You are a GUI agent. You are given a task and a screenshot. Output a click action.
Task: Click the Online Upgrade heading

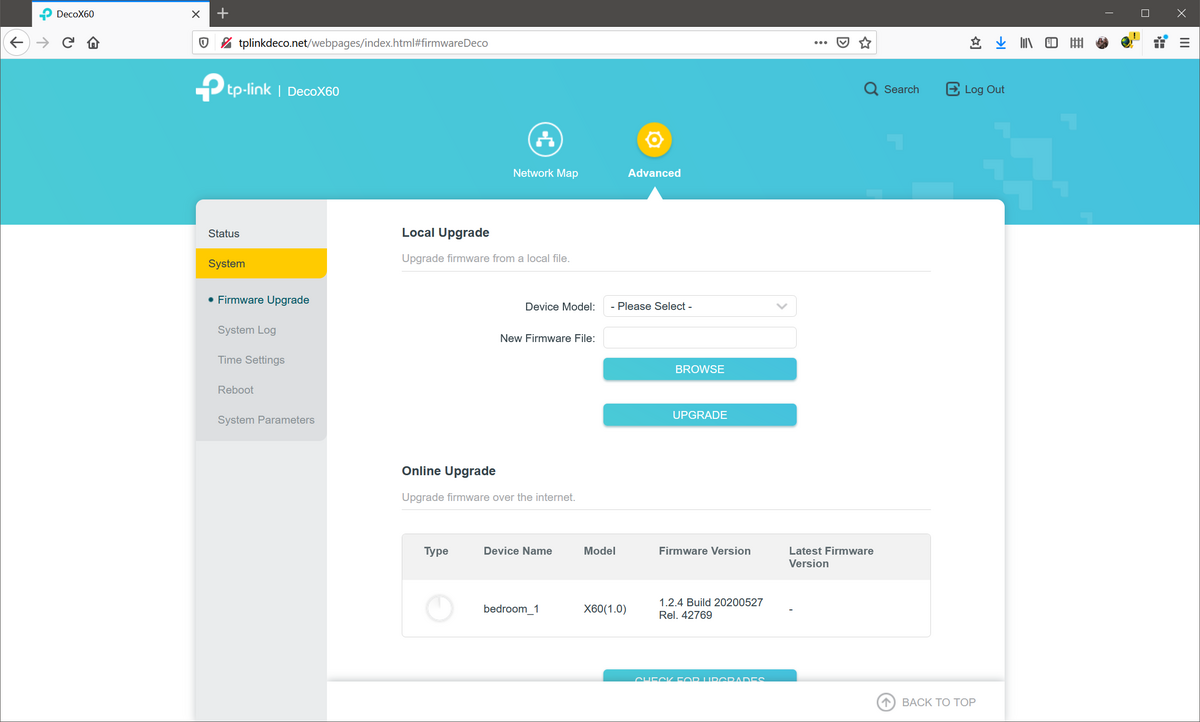pos(449,471)
